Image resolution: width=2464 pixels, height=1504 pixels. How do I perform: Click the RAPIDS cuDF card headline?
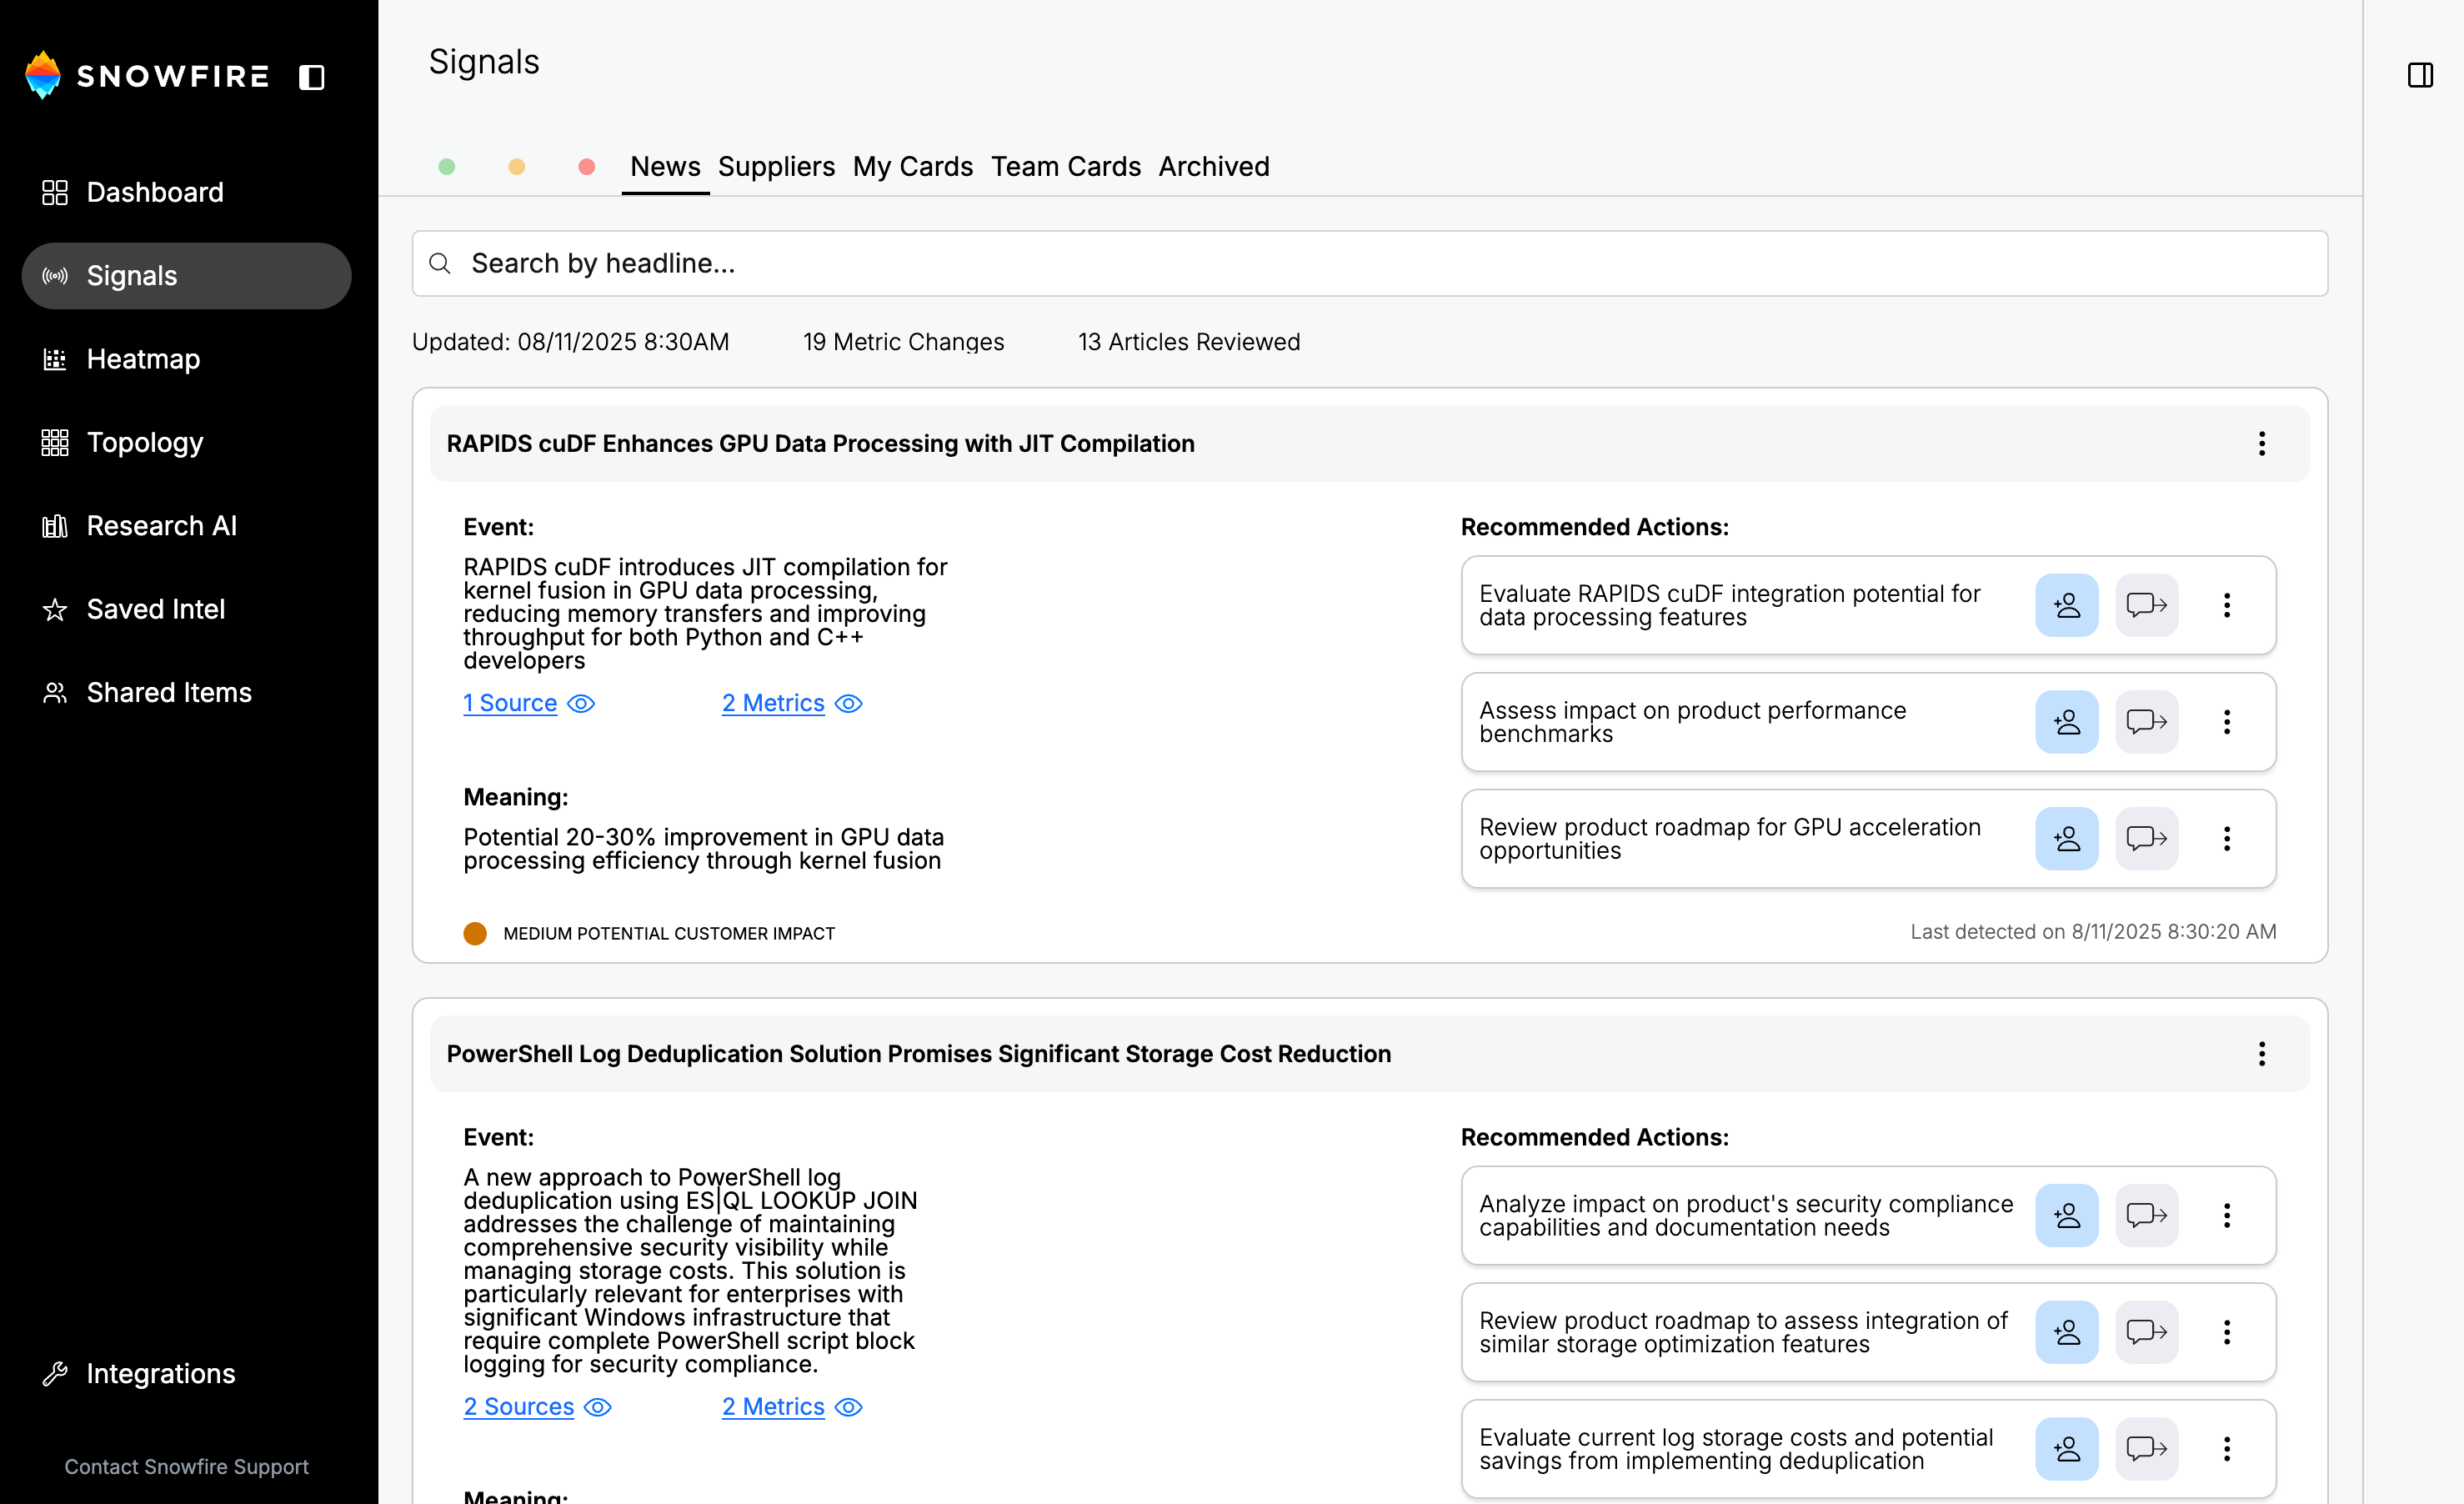click(x=820, y=444)
